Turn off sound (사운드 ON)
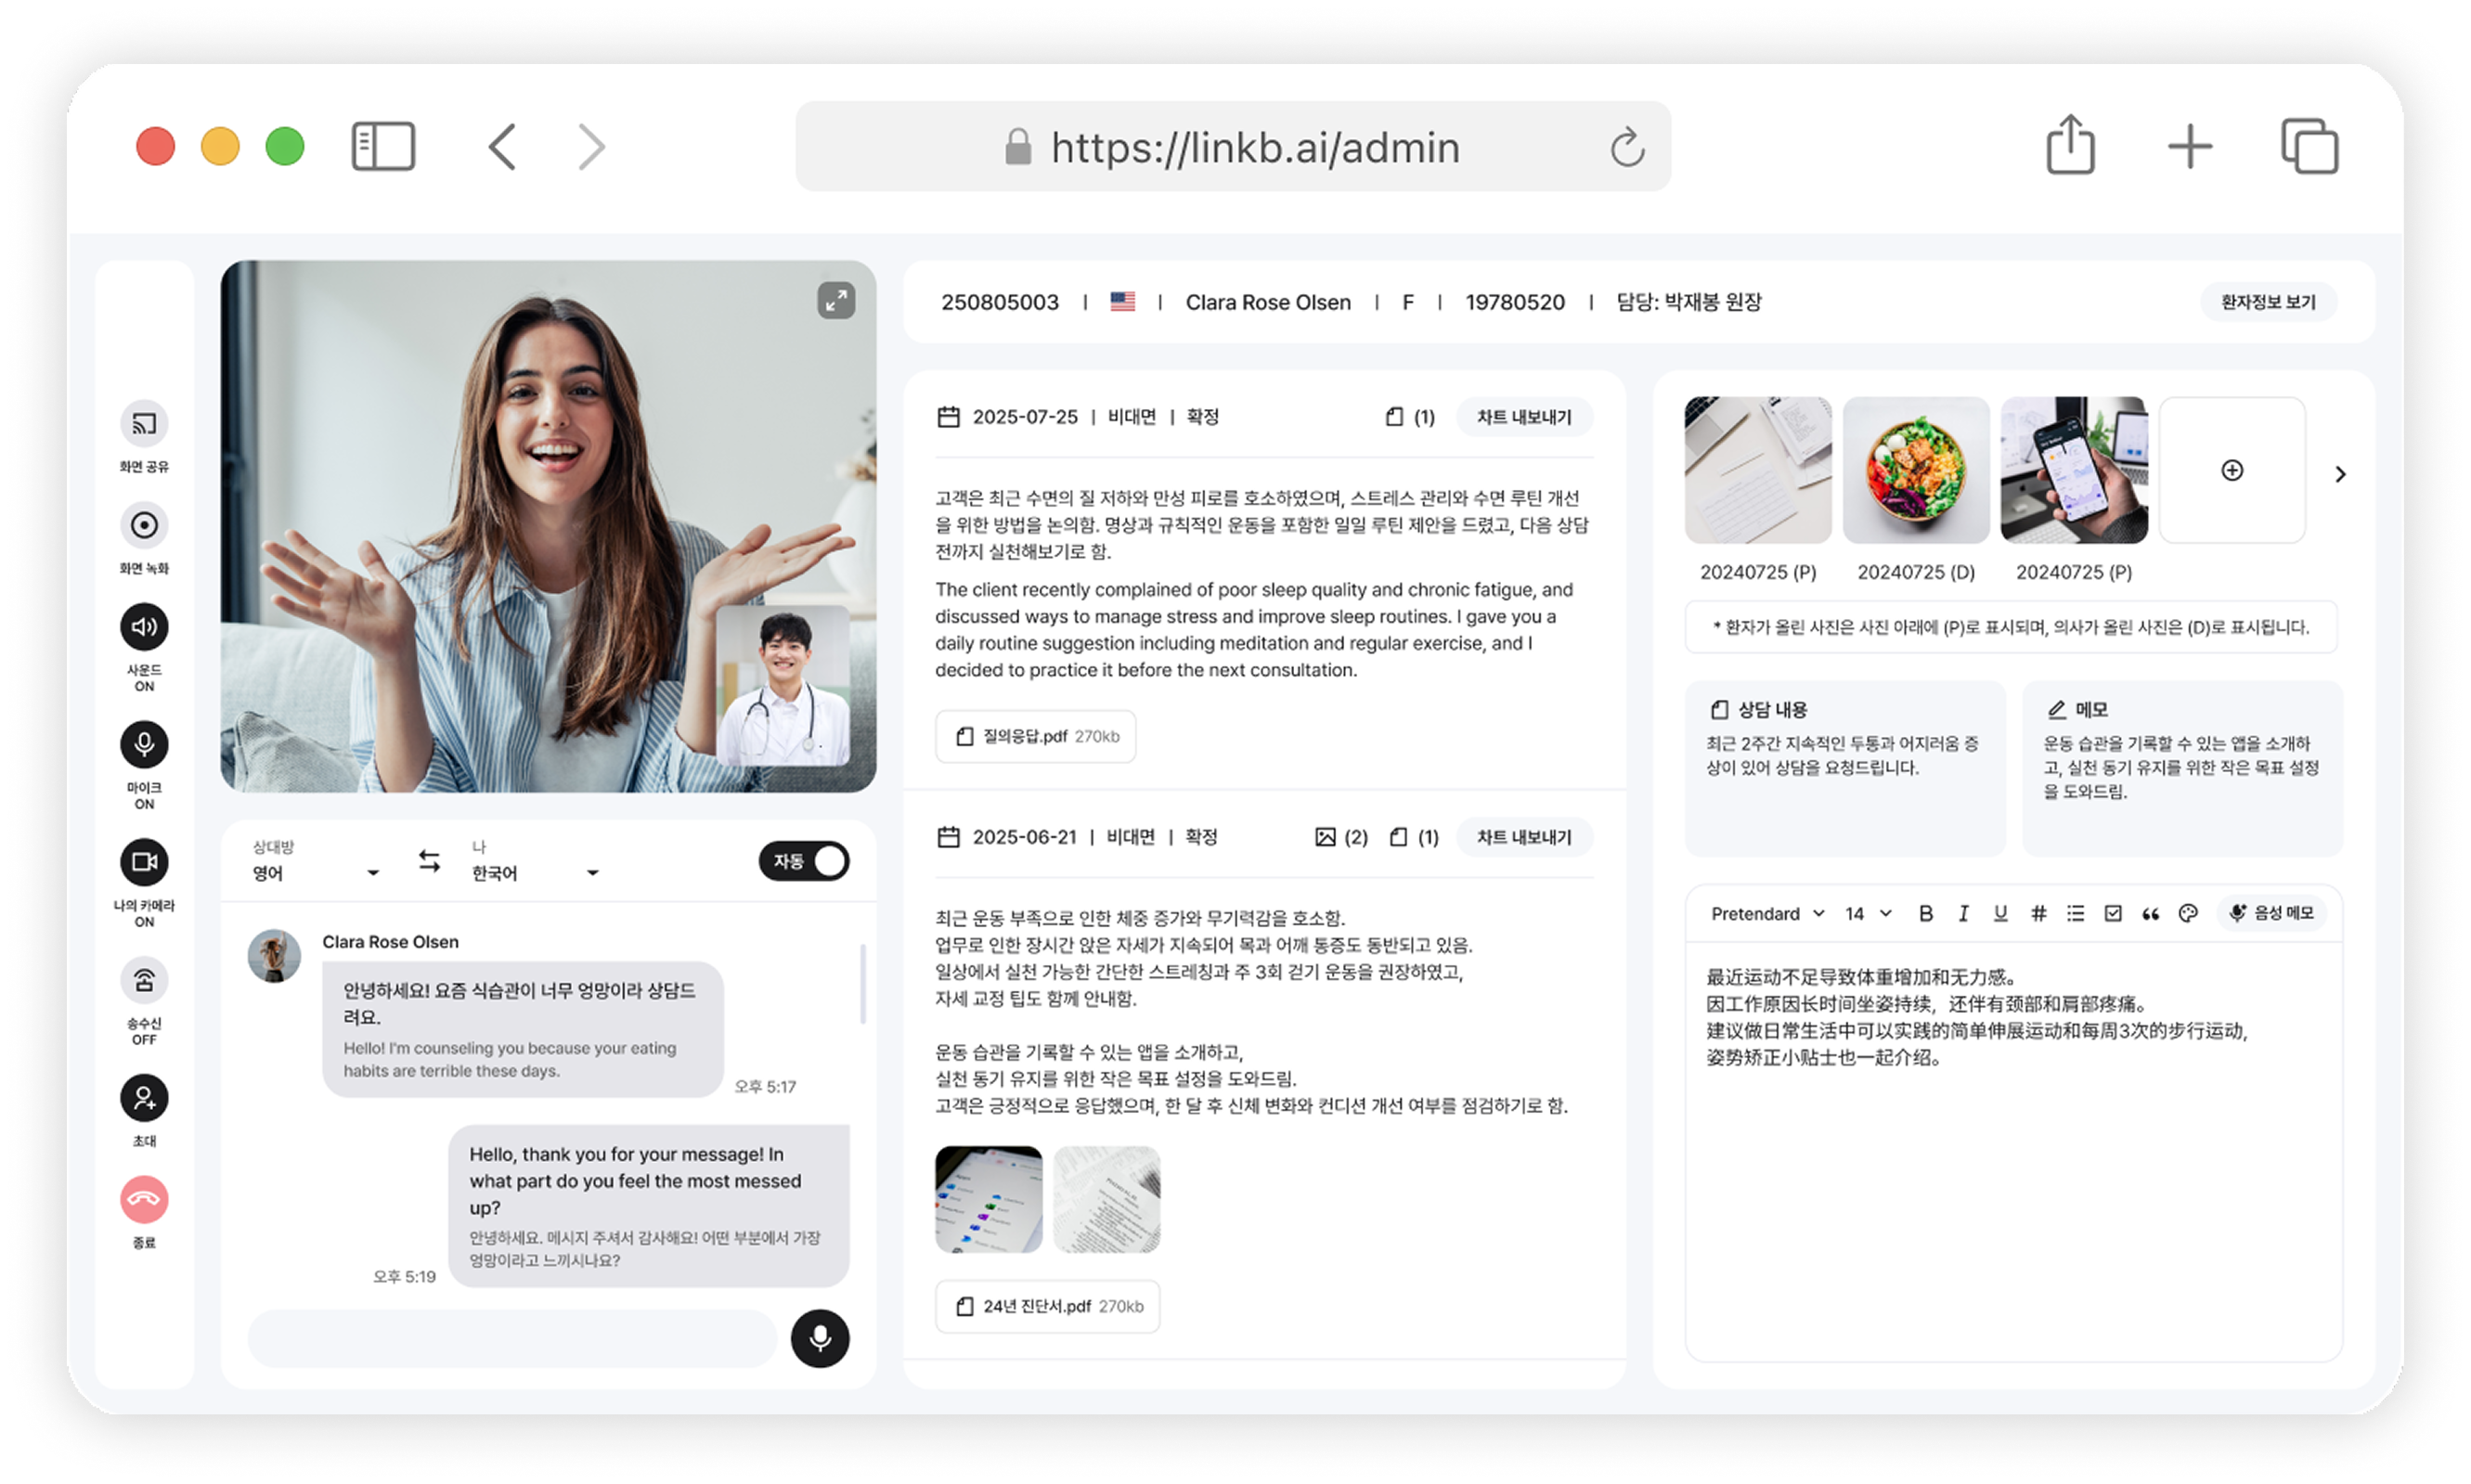Viewport: 2471px width, 1484px height. coord(144,626)
